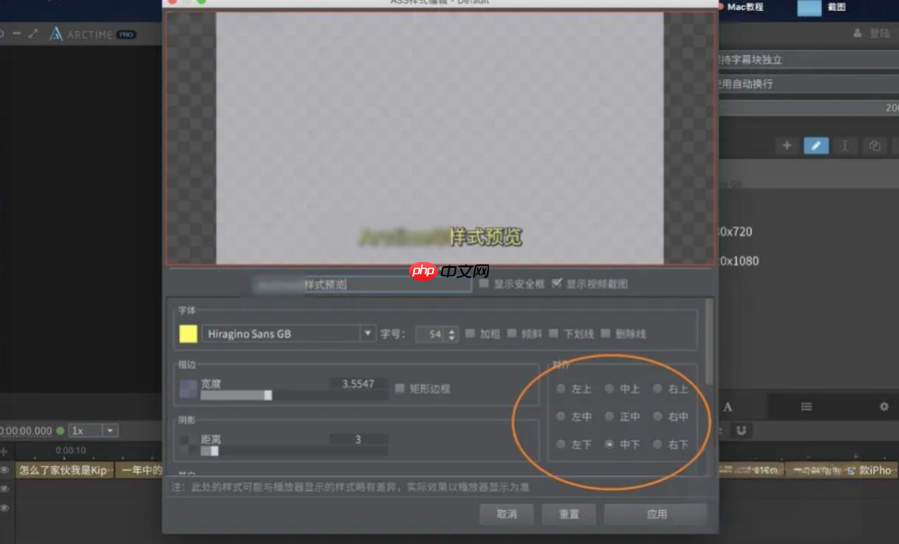The image size is (899, 544).
Task: Enable the 删除线 strikethrough checkbox
Action: (x=605, y=333)
